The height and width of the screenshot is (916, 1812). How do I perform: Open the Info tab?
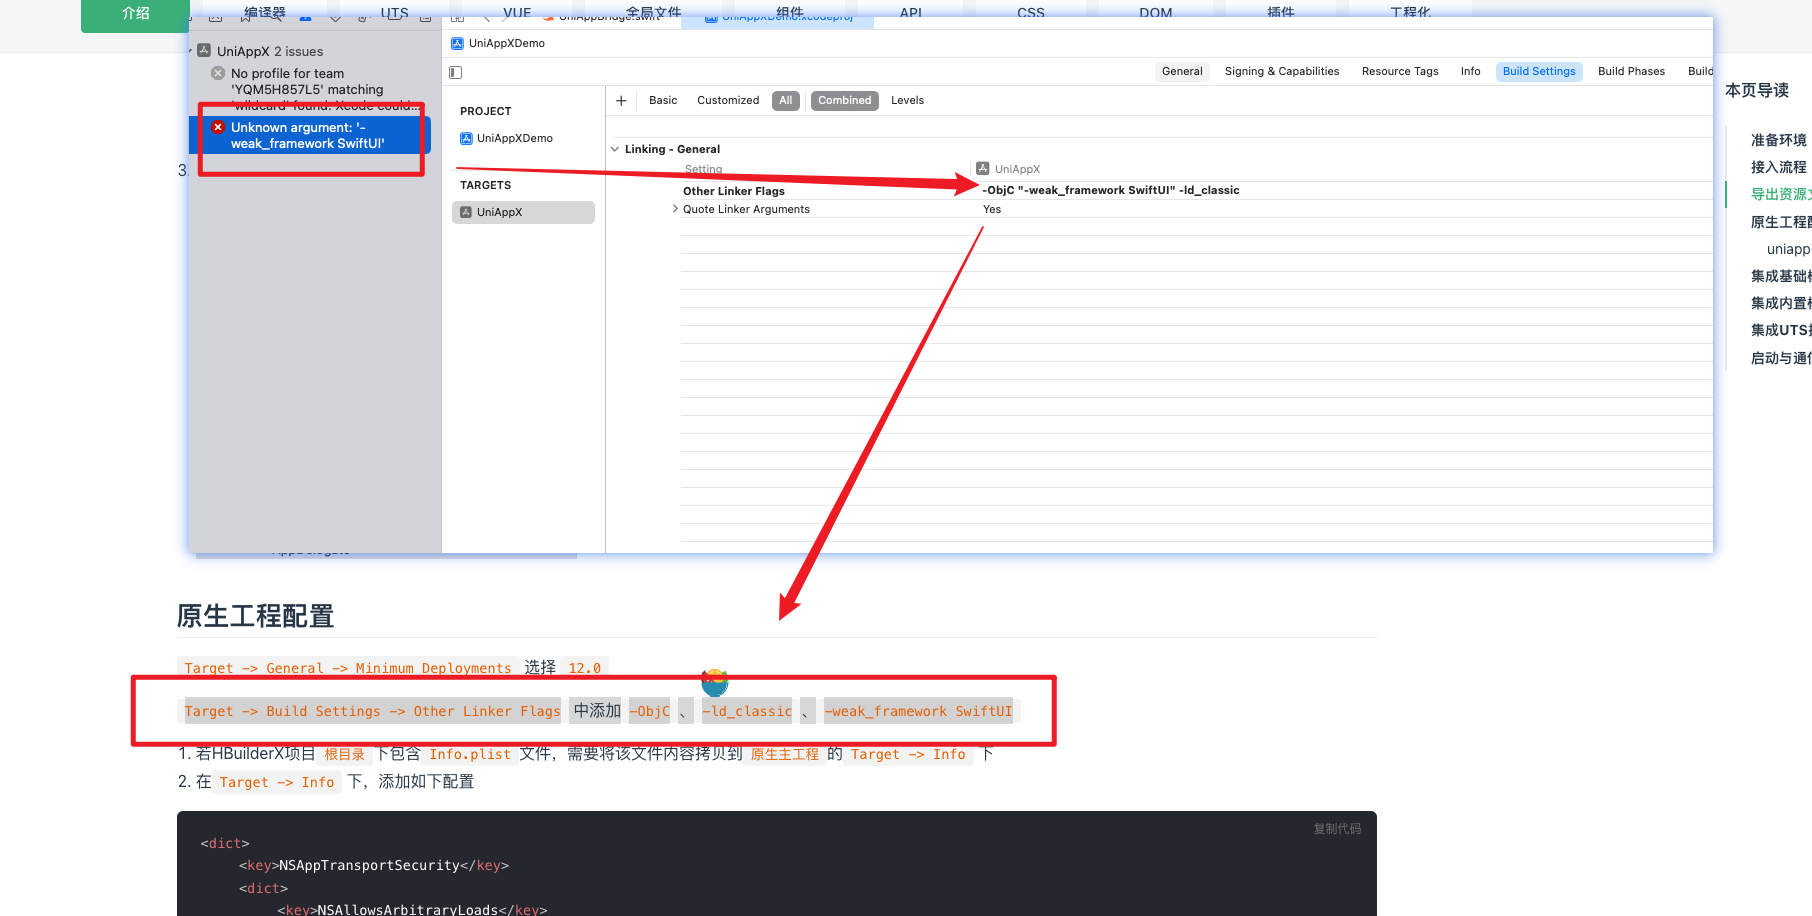tap(1470, 71)
